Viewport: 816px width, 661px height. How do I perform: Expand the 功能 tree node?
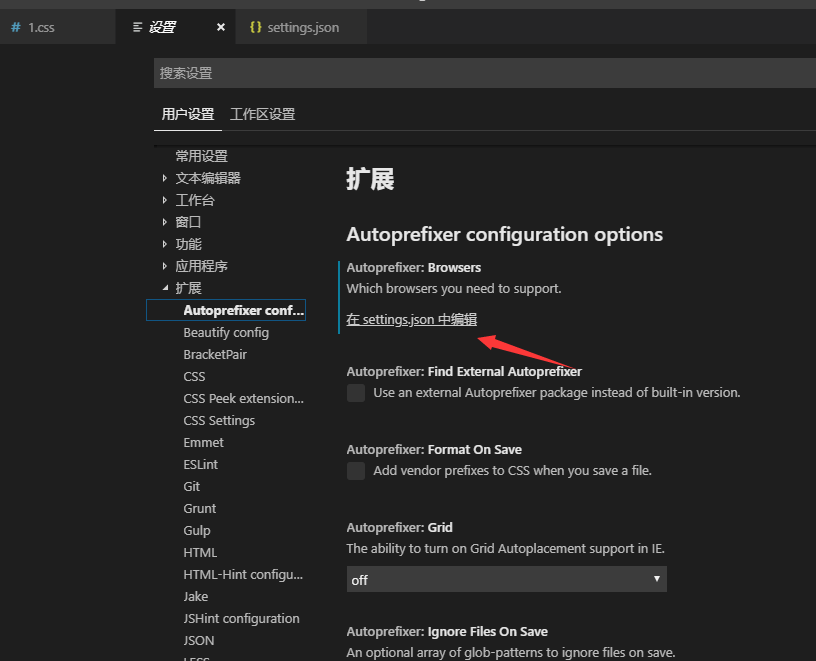[164, 244]
